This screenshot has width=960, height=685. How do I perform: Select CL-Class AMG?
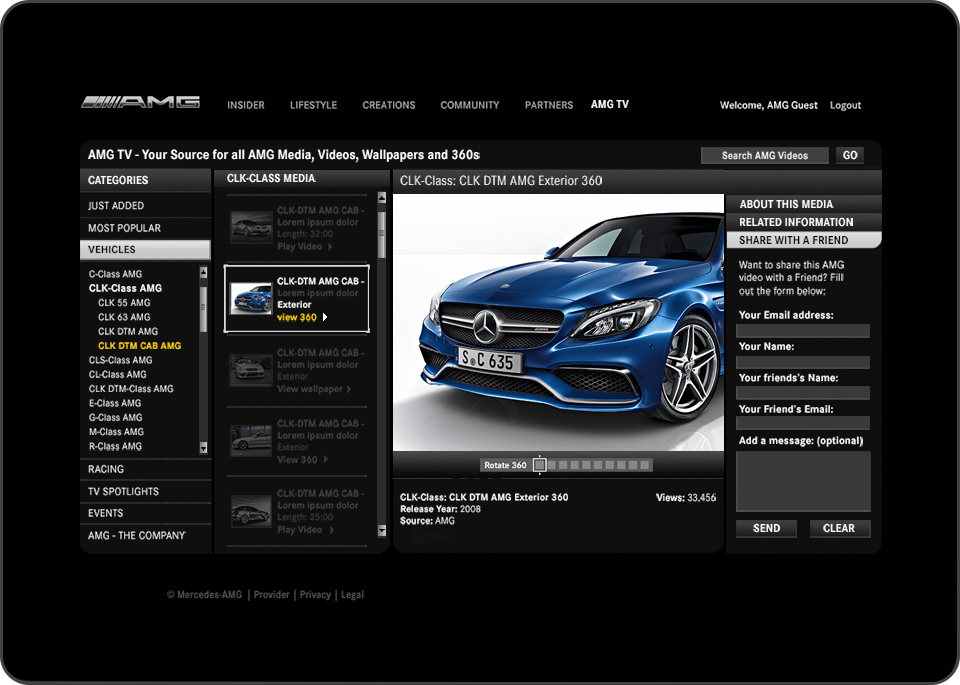[x=118, y=375]
